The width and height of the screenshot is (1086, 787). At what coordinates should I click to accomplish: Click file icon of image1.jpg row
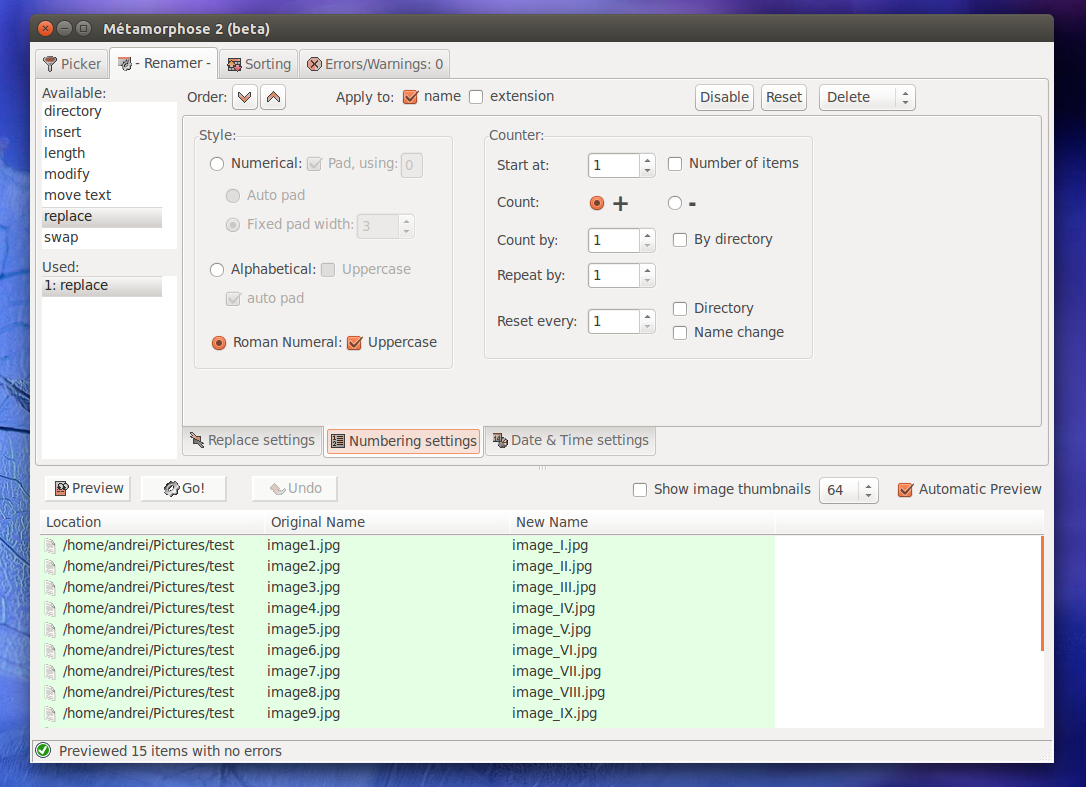click(51, 546)
